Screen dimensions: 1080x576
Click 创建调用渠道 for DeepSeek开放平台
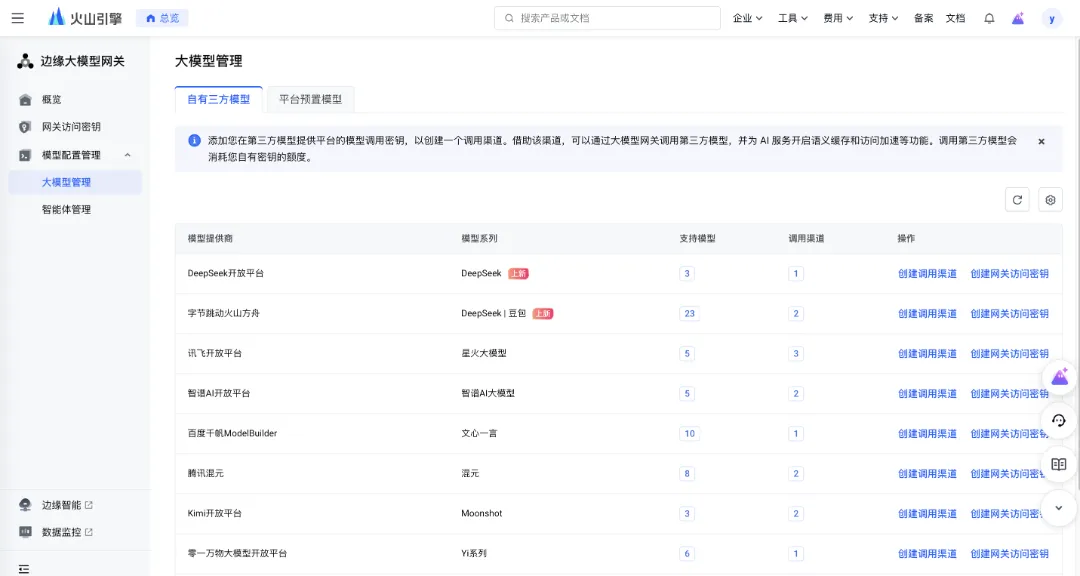tap(927, 273)
